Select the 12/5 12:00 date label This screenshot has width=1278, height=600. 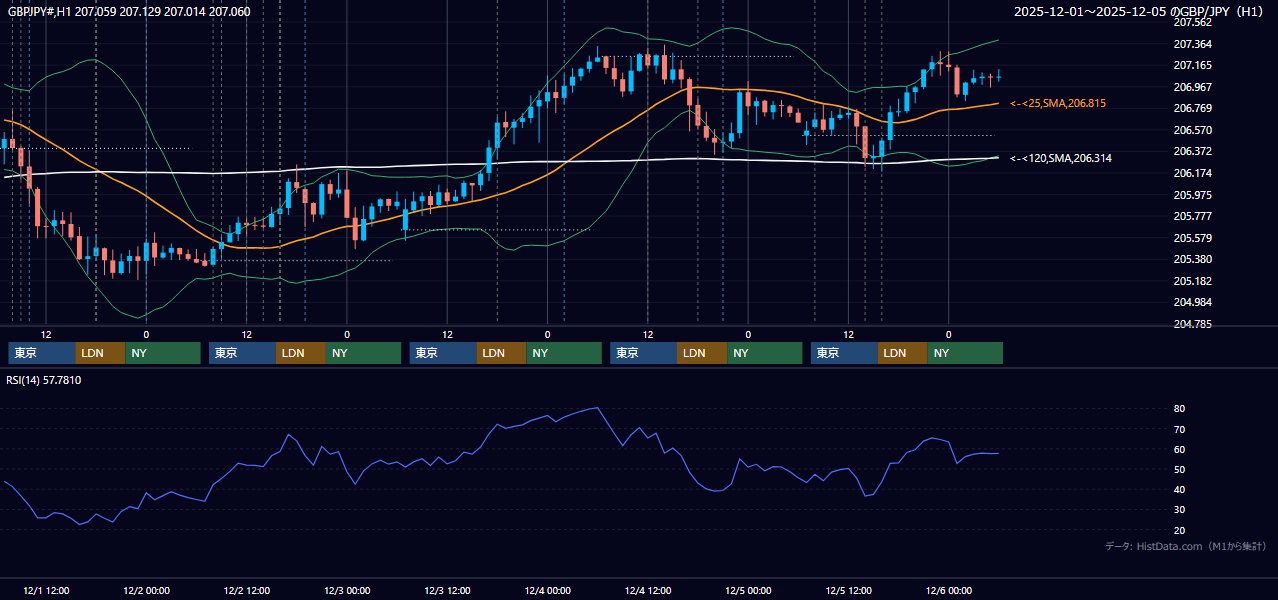849,591
